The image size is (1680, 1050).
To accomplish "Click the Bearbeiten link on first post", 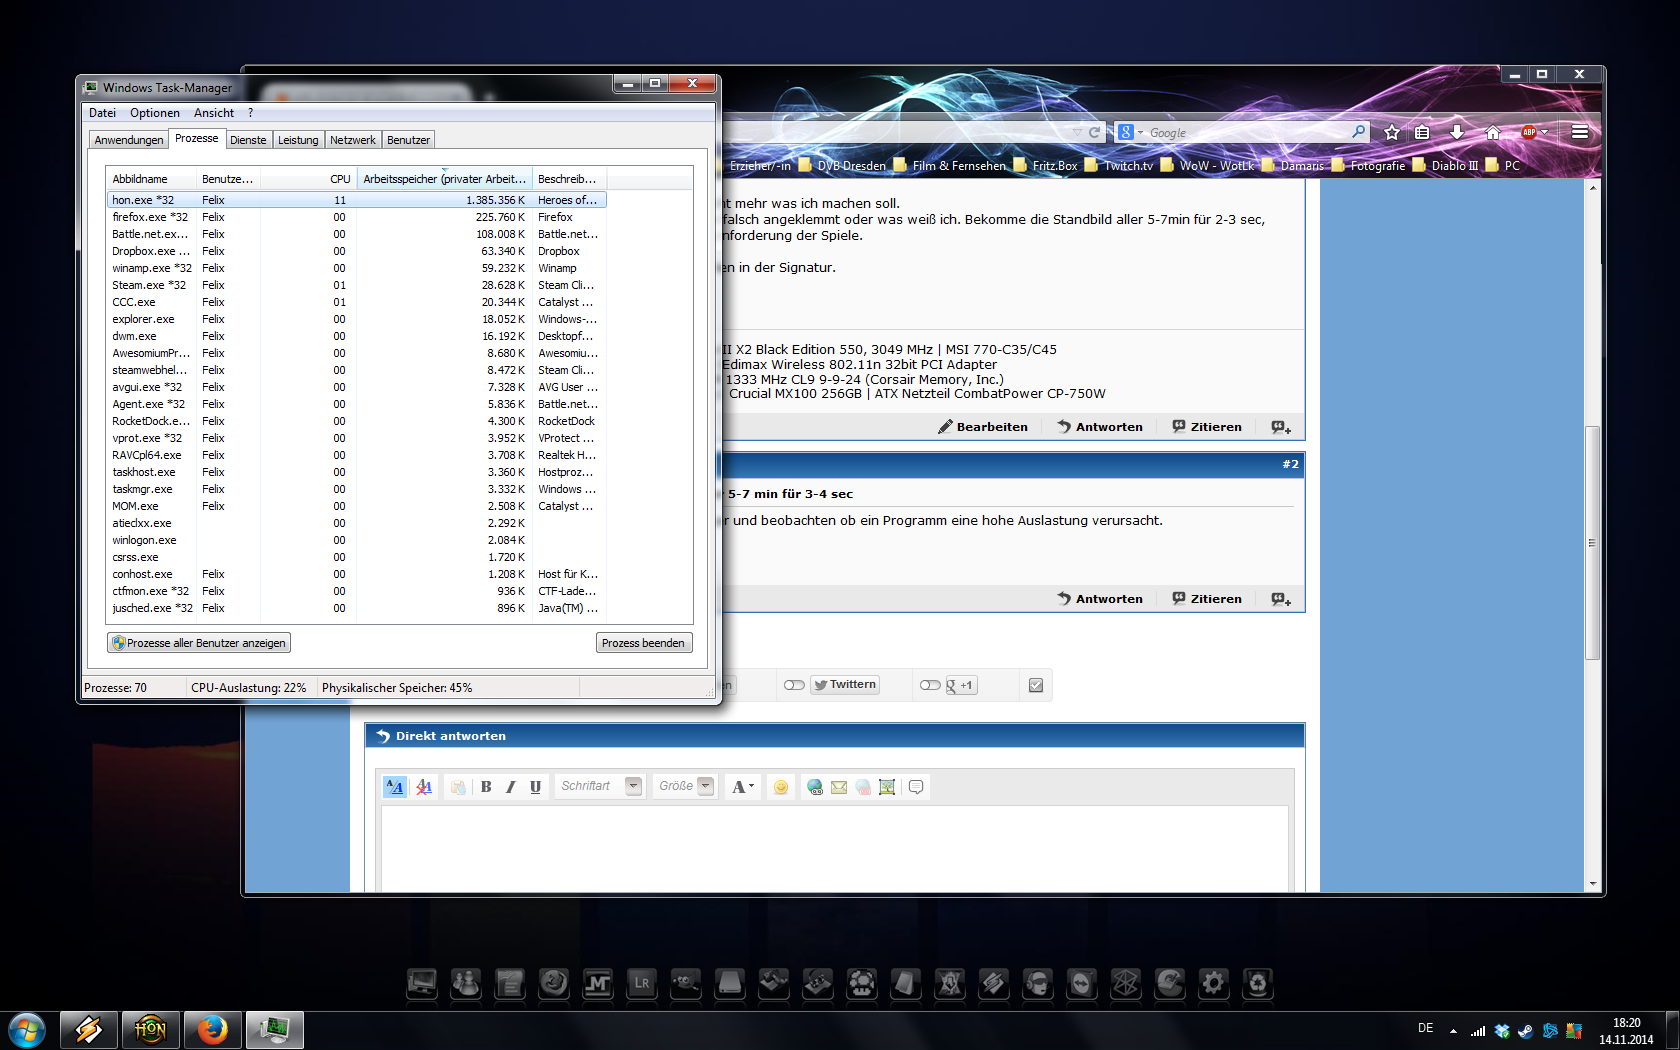I will [983, 427].
